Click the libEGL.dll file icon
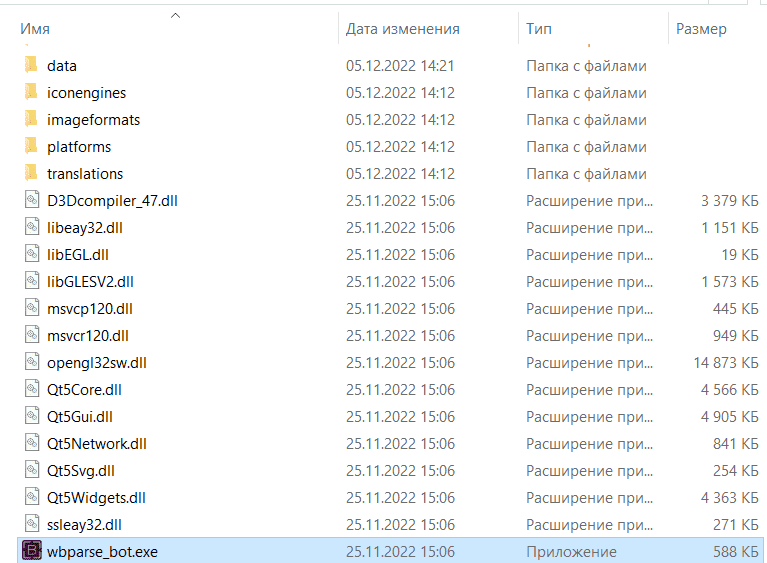Viewport: 767px width, 563px height. point(32,254)
